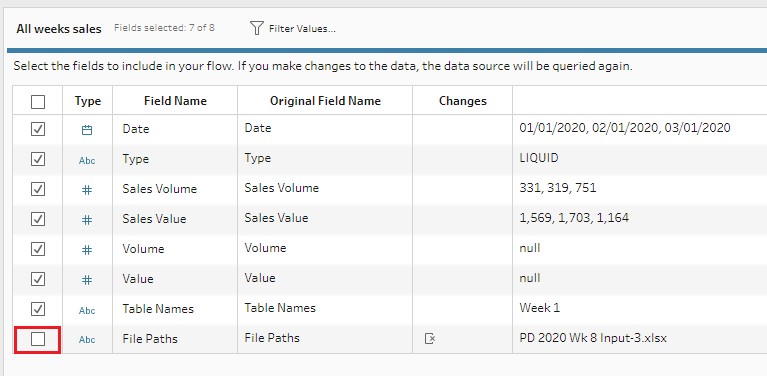The width and height of the screenshot is (767, 376).
Task: Uncheck the Date field checkbox
Action: [38, 129]
